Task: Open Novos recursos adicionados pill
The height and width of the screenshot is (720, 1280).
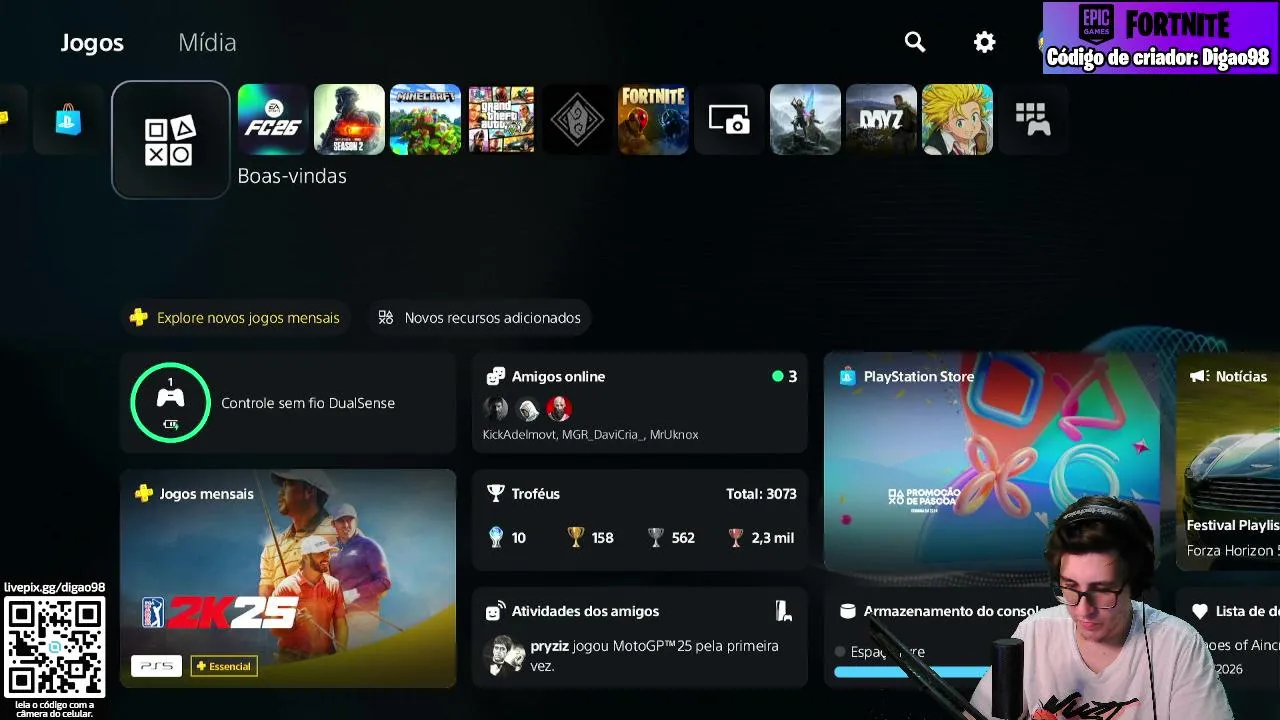Action: 480,318
